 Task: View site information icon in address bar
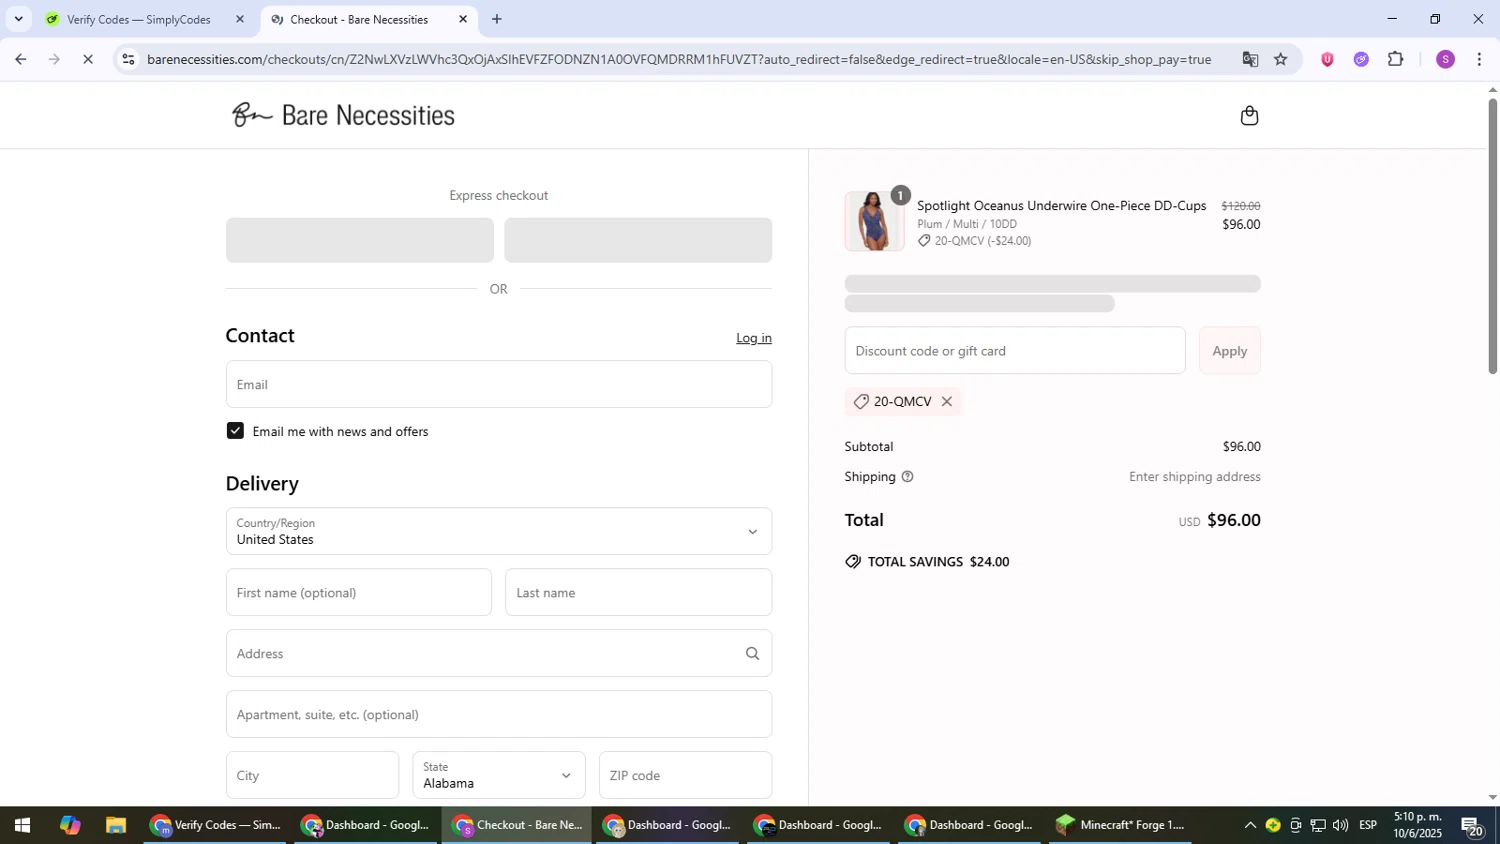coord(127,59)
